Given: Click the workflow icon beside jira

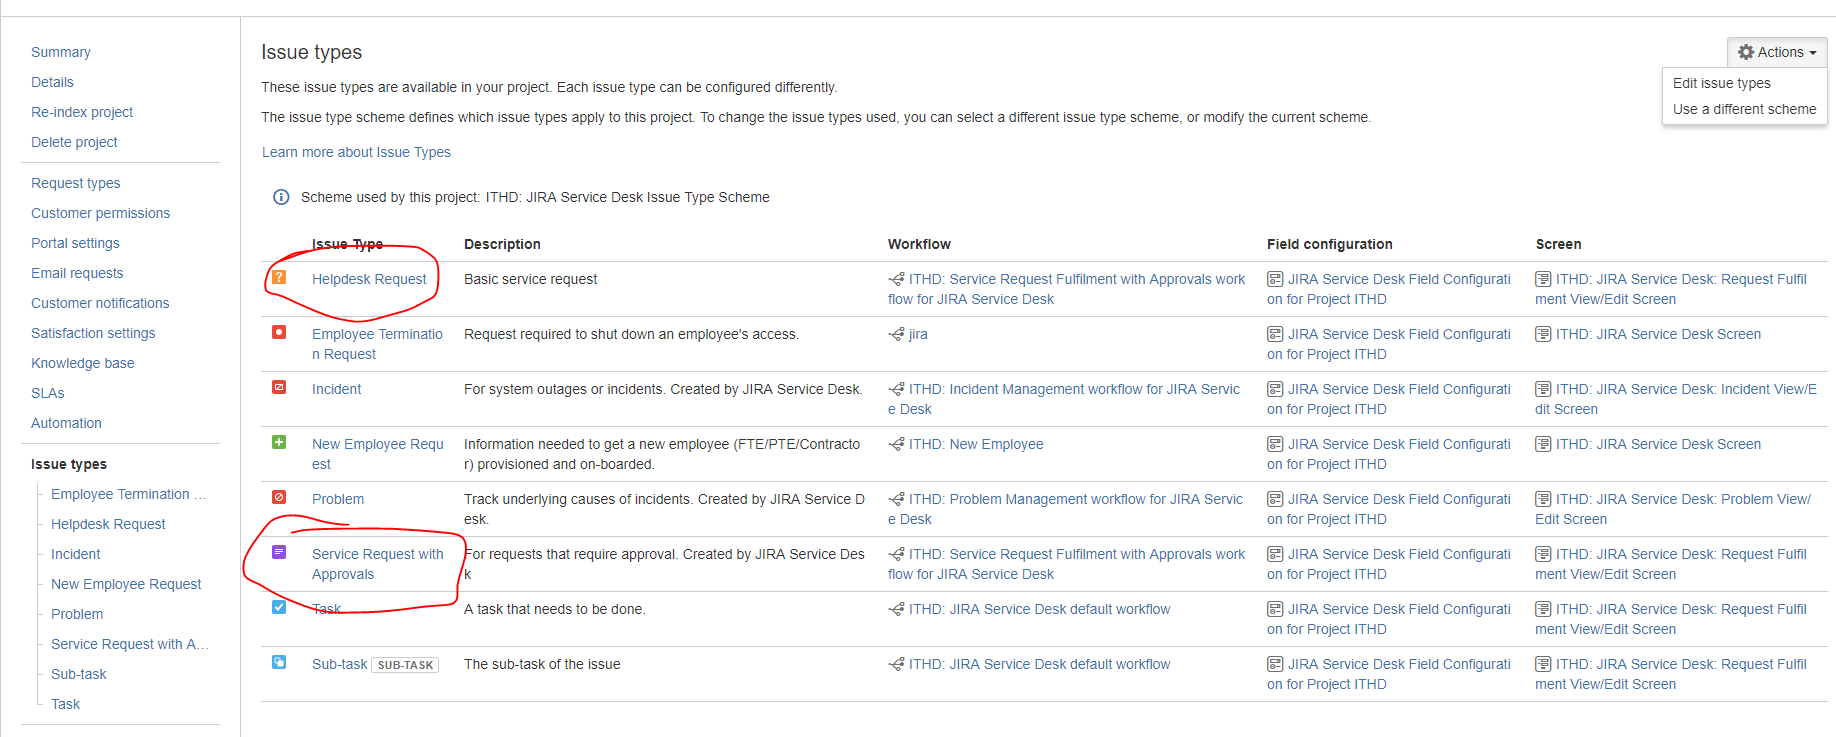Looking at the screenshot, I should tap(896, 334).
